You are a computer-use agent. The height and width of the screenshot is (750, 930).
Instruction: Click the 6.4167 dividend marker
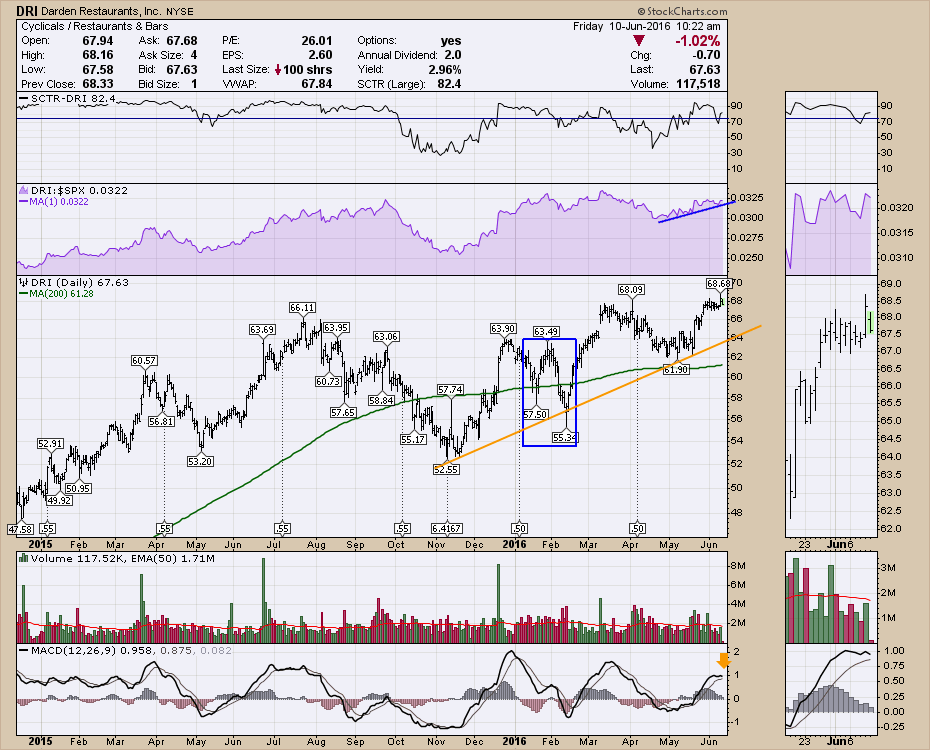447,528
